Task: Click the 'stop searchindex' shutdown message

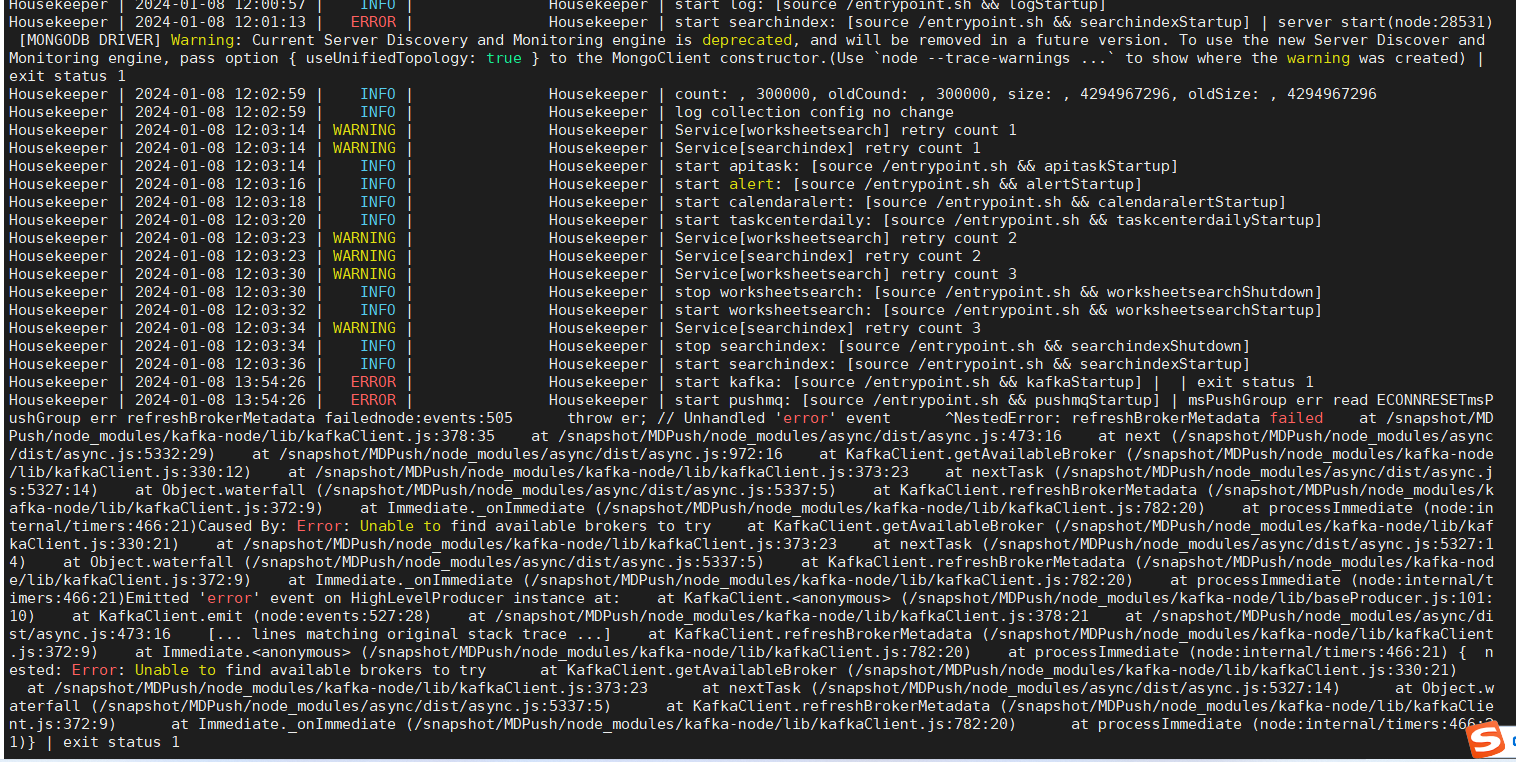Action: coord(961,346)
